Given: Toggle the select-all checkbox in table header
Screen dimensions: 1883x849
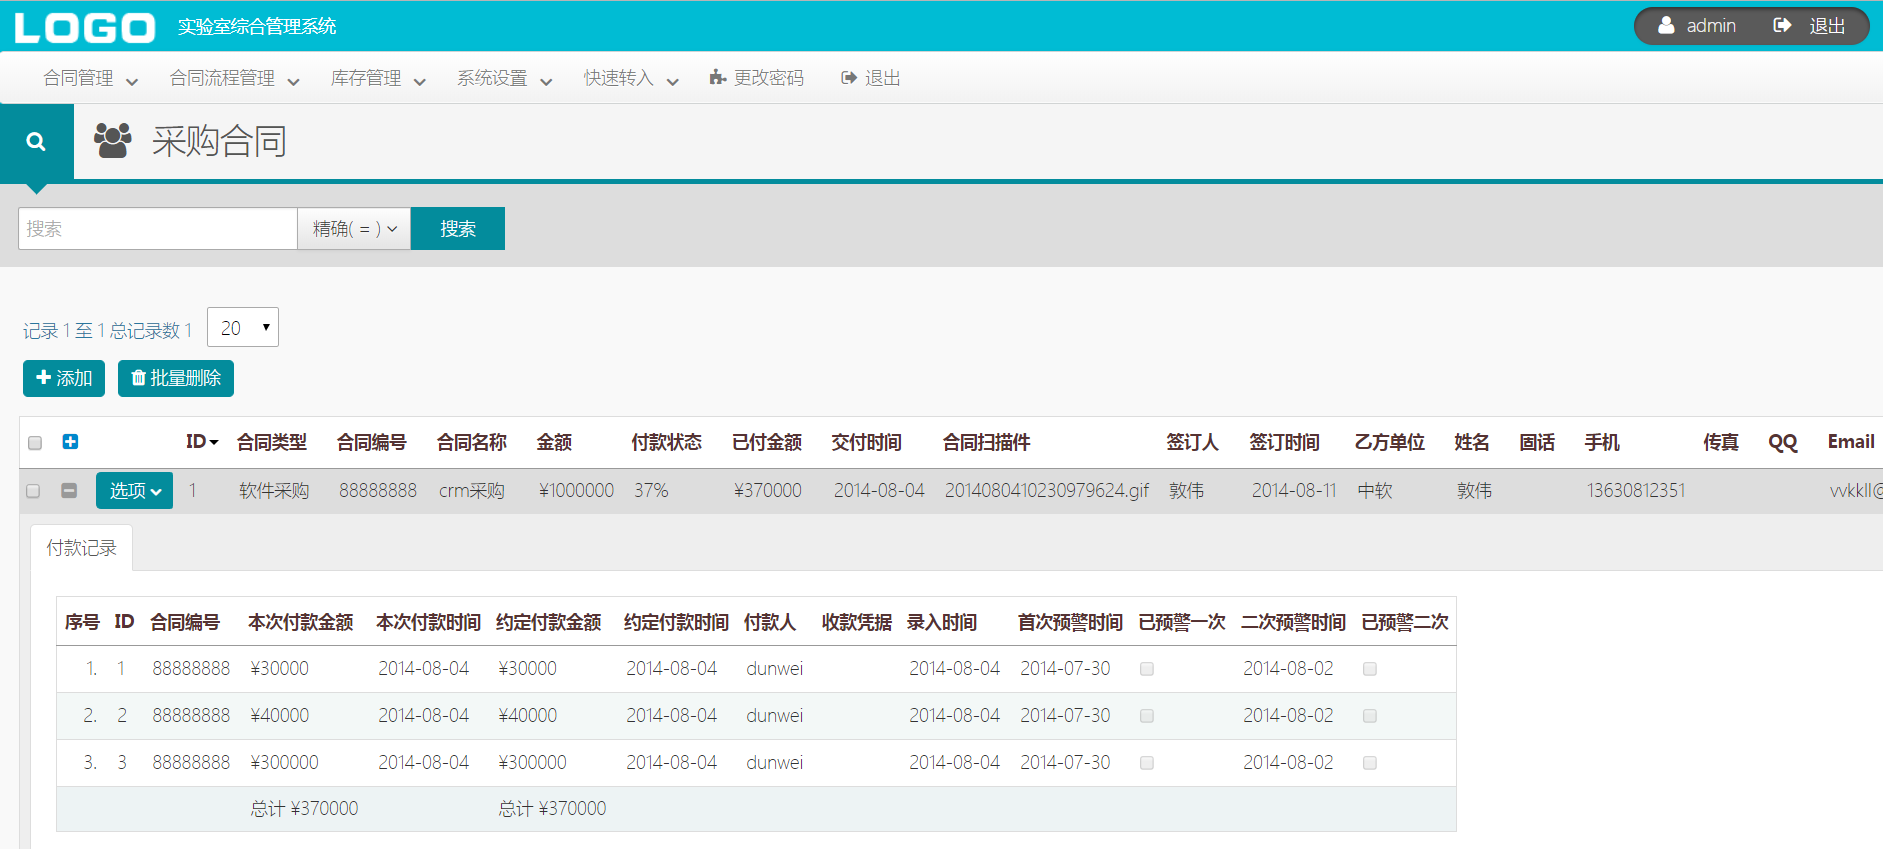Looking at the screenshot, I should 35,443.
